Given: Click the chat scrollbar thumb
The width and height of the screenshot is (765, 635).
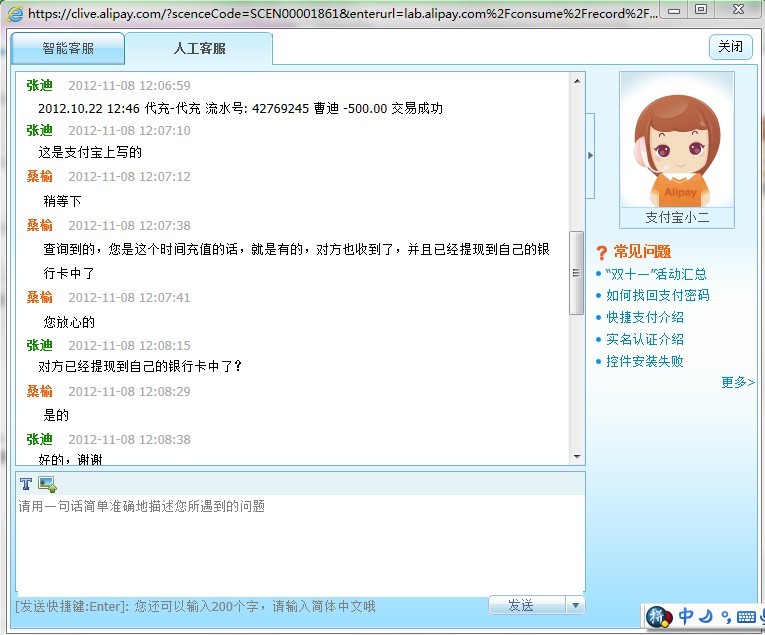Looking at the screenshot, I should coord(577,273).
